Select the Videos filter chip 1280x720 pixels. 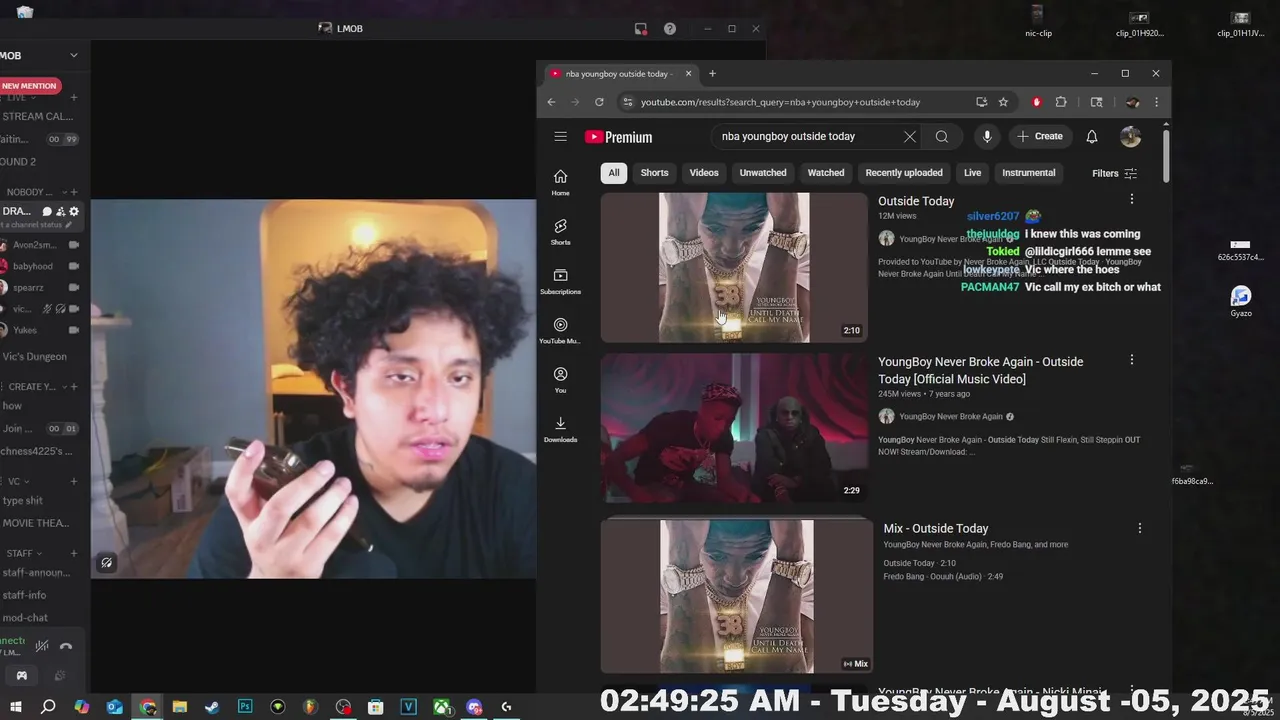[704, 173]
